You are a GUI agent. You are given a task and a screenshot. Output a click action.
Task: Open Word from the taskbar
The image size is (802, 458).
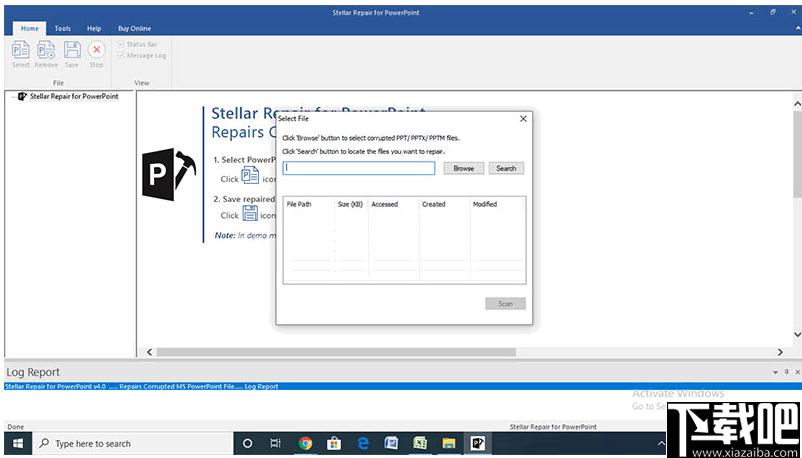coord(391,444)
